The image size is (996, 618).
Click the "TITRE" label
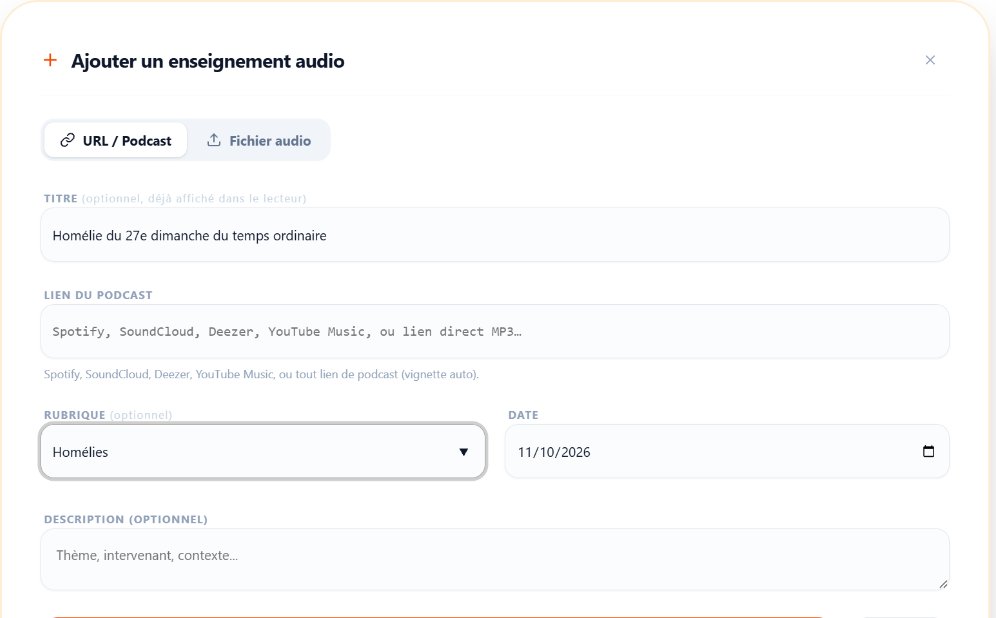click(60, 199)
